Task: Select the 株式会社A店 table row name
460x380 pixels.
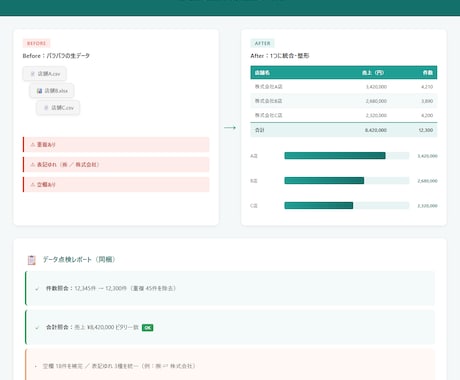Action: 269,87
